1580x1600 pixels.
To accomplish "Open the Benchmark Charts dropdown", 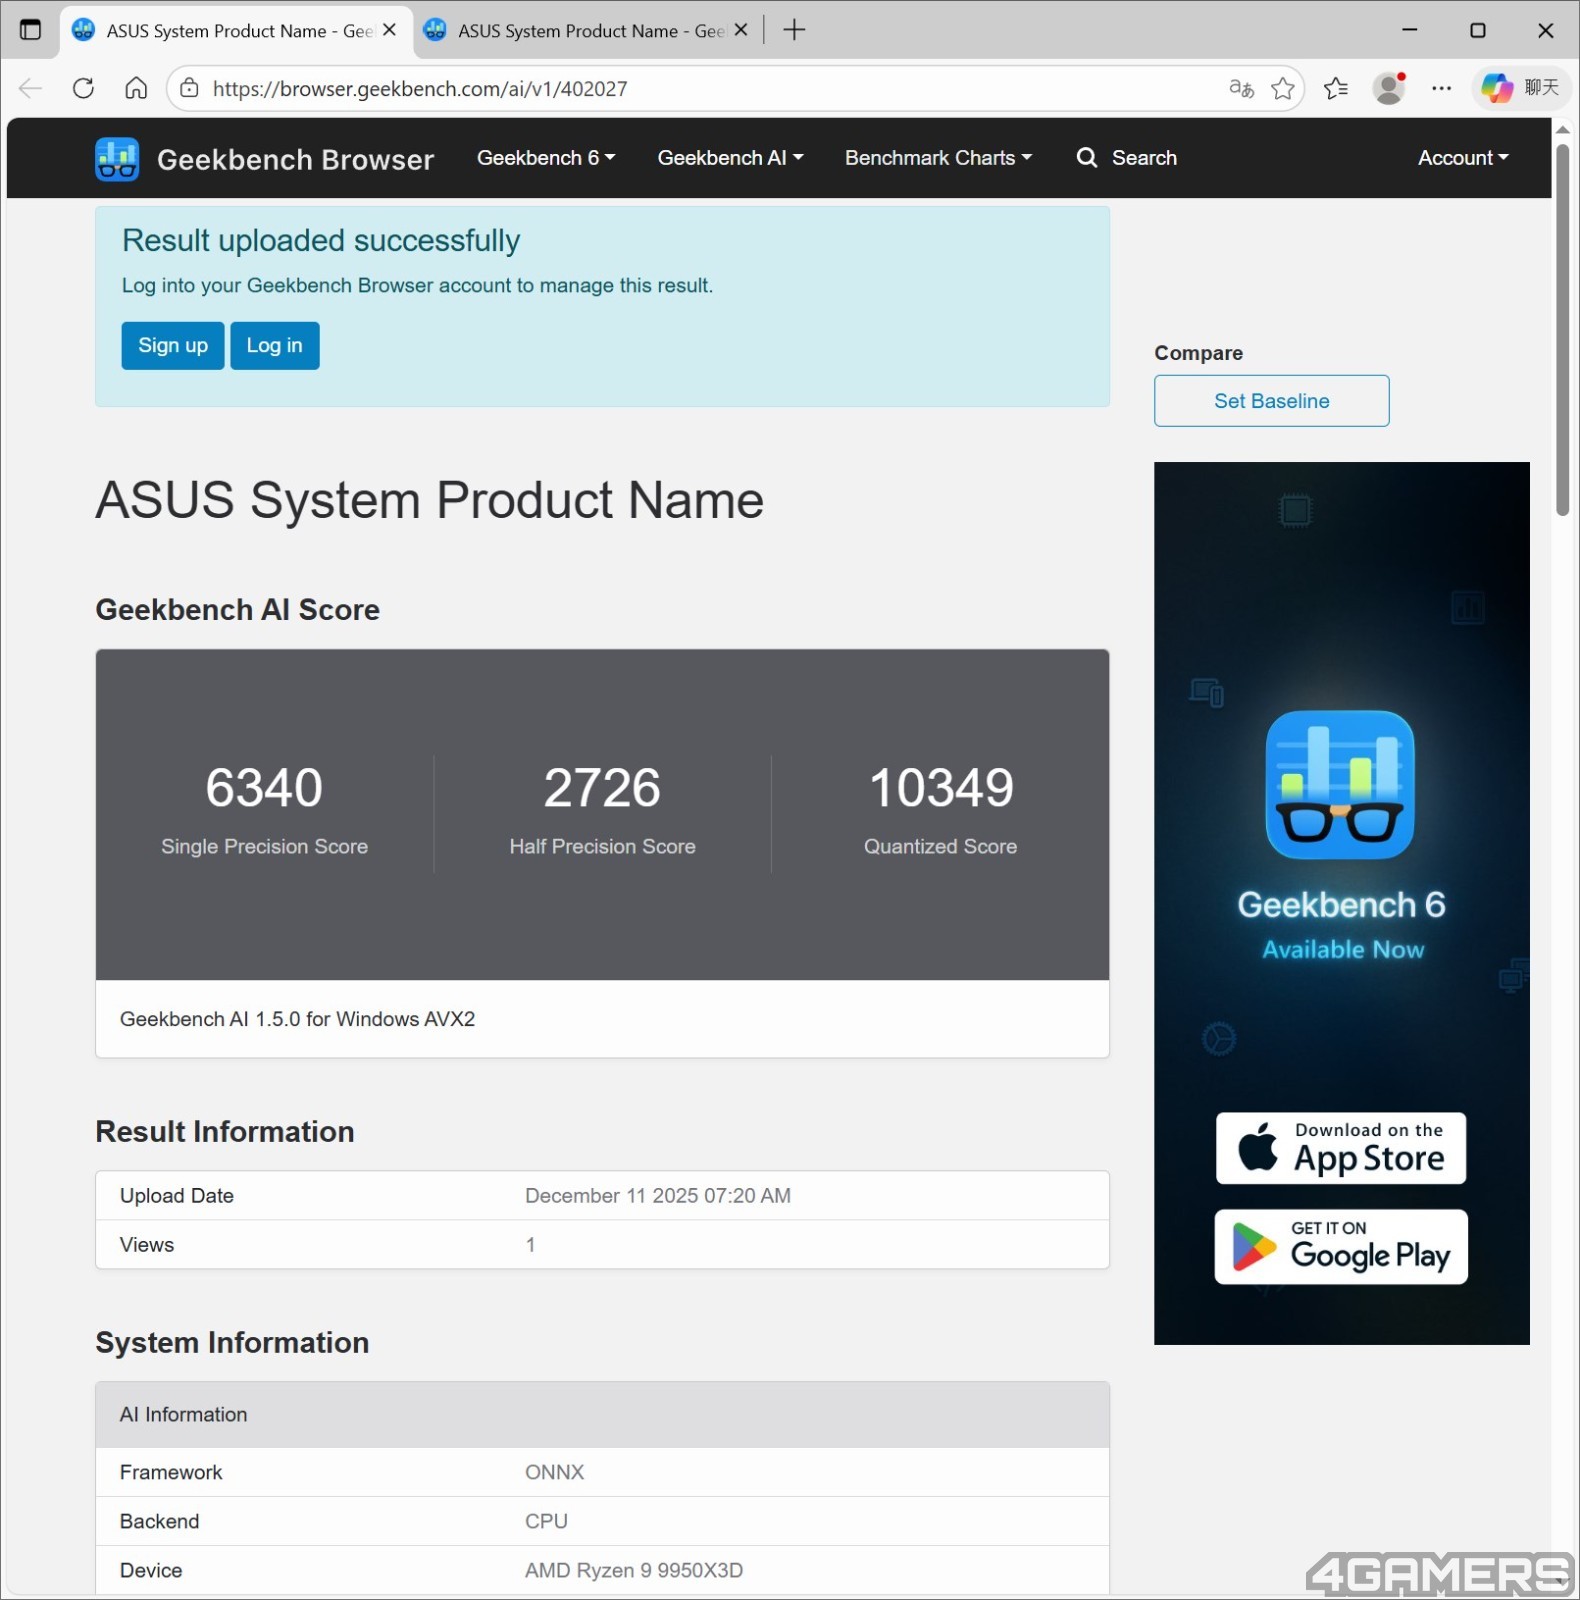I will (x=938, y=158).
